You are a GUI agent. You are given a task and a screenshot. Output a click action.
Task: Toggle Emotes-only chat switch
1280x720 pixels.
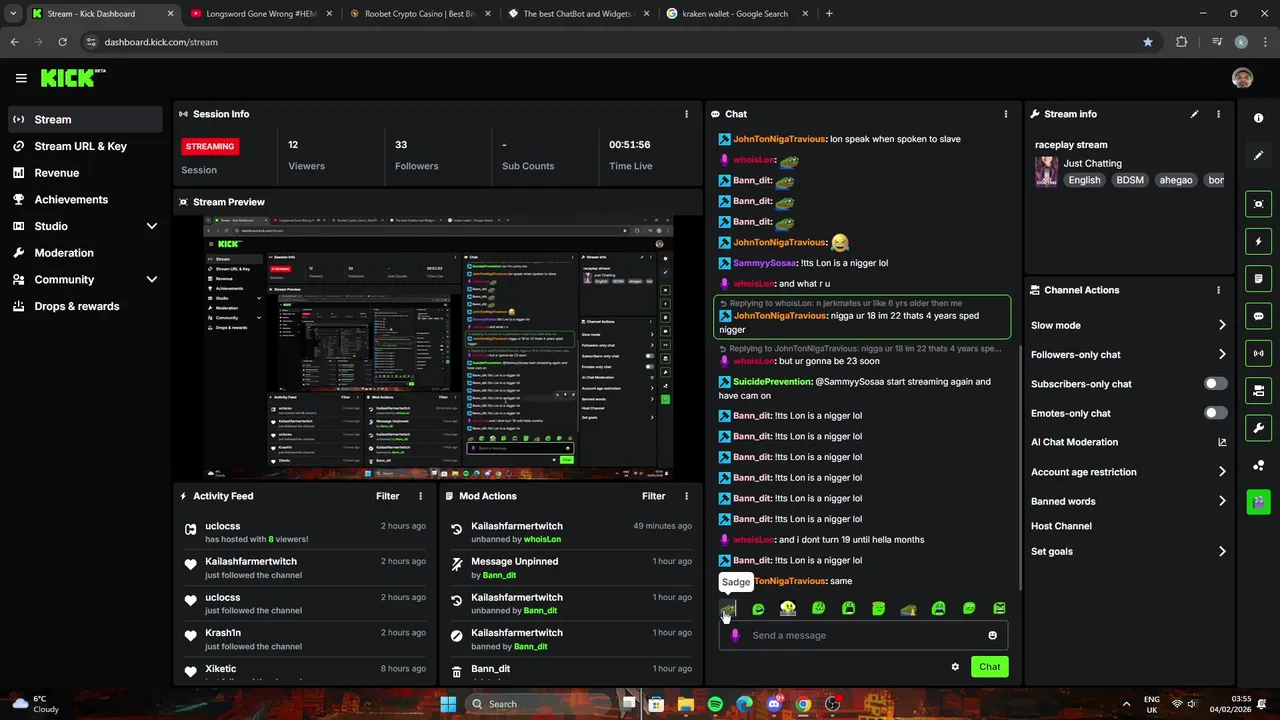[x=1215, y=413]
